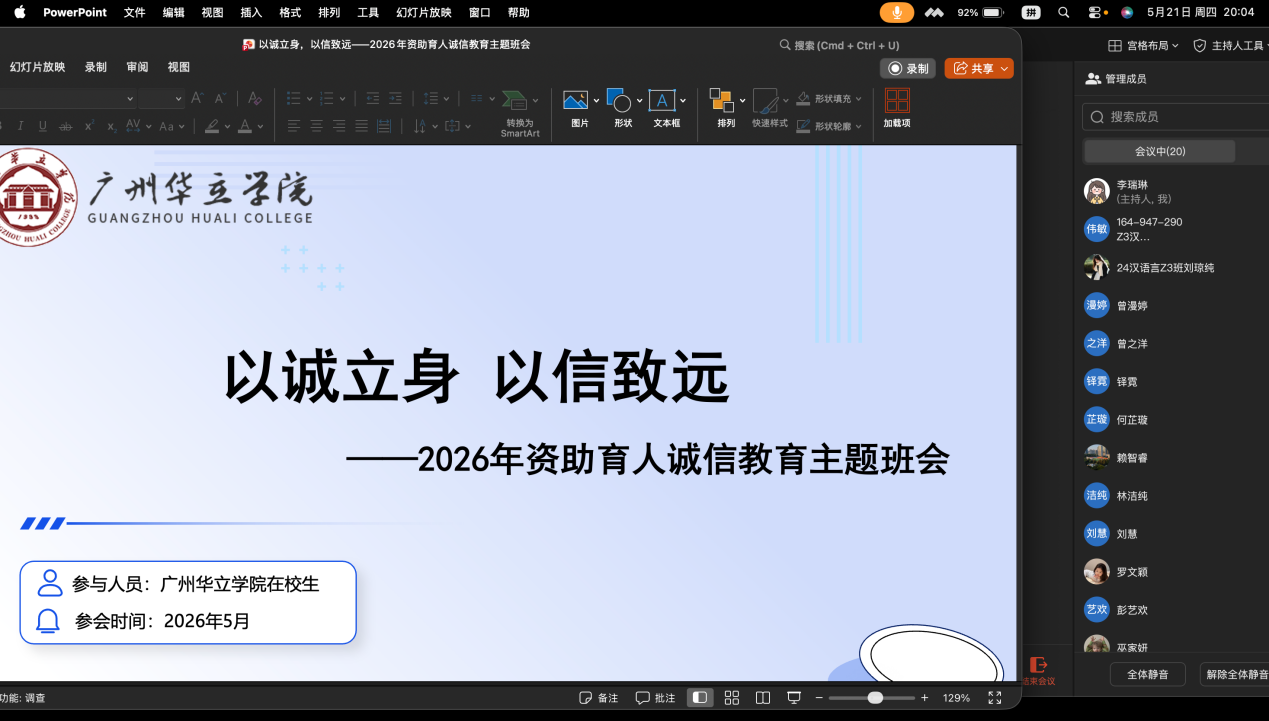Toggle italic formatting
The image size is (1269, 721).
[20, 126]
